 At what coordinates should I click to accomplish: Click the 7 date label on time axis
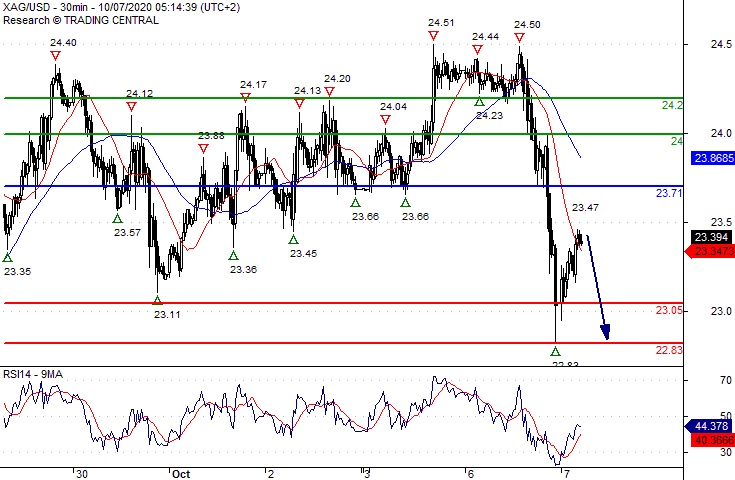click(x=567, y=474)
